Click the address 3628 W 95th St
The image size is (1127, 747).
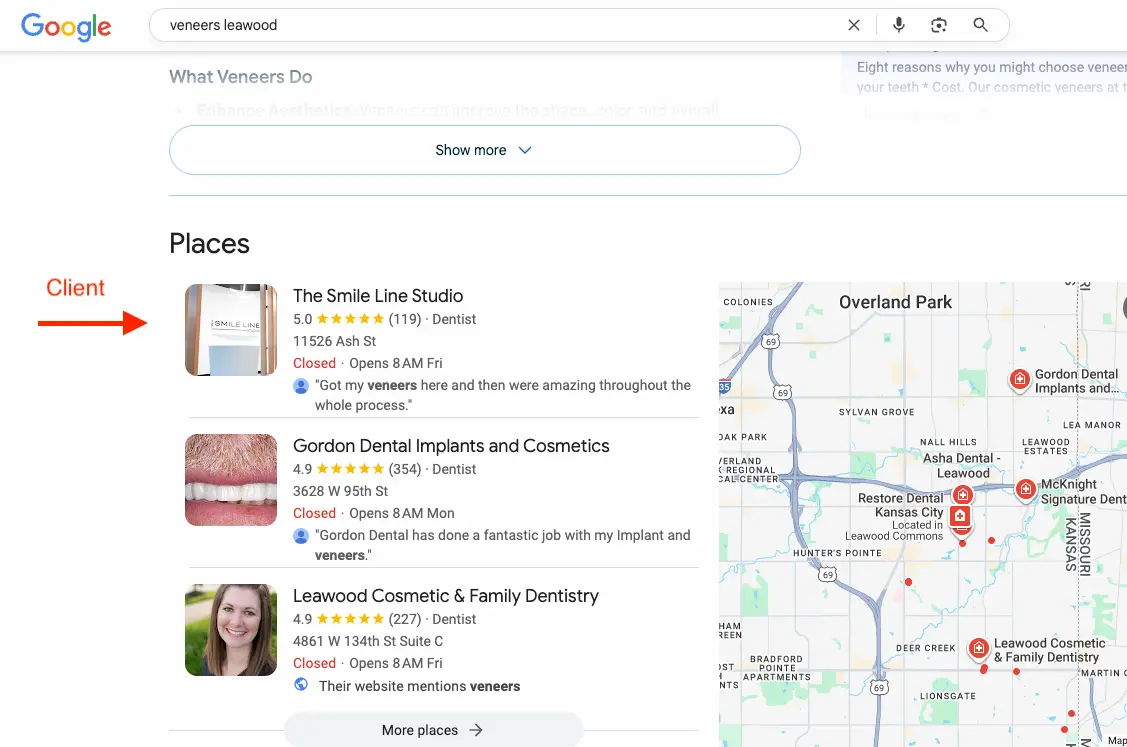(340, 492)
